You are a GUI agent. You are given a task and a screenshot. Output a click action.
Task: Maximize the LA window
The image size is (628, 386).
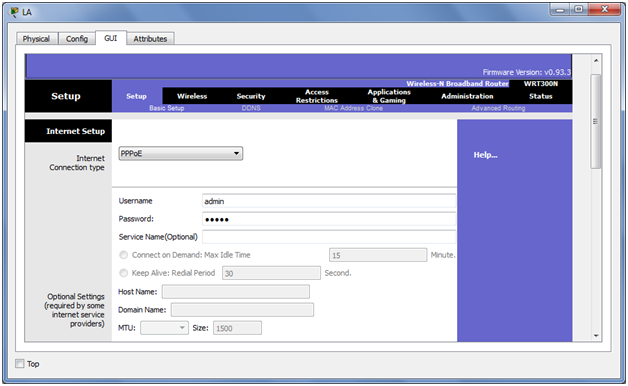click(579, 10)
